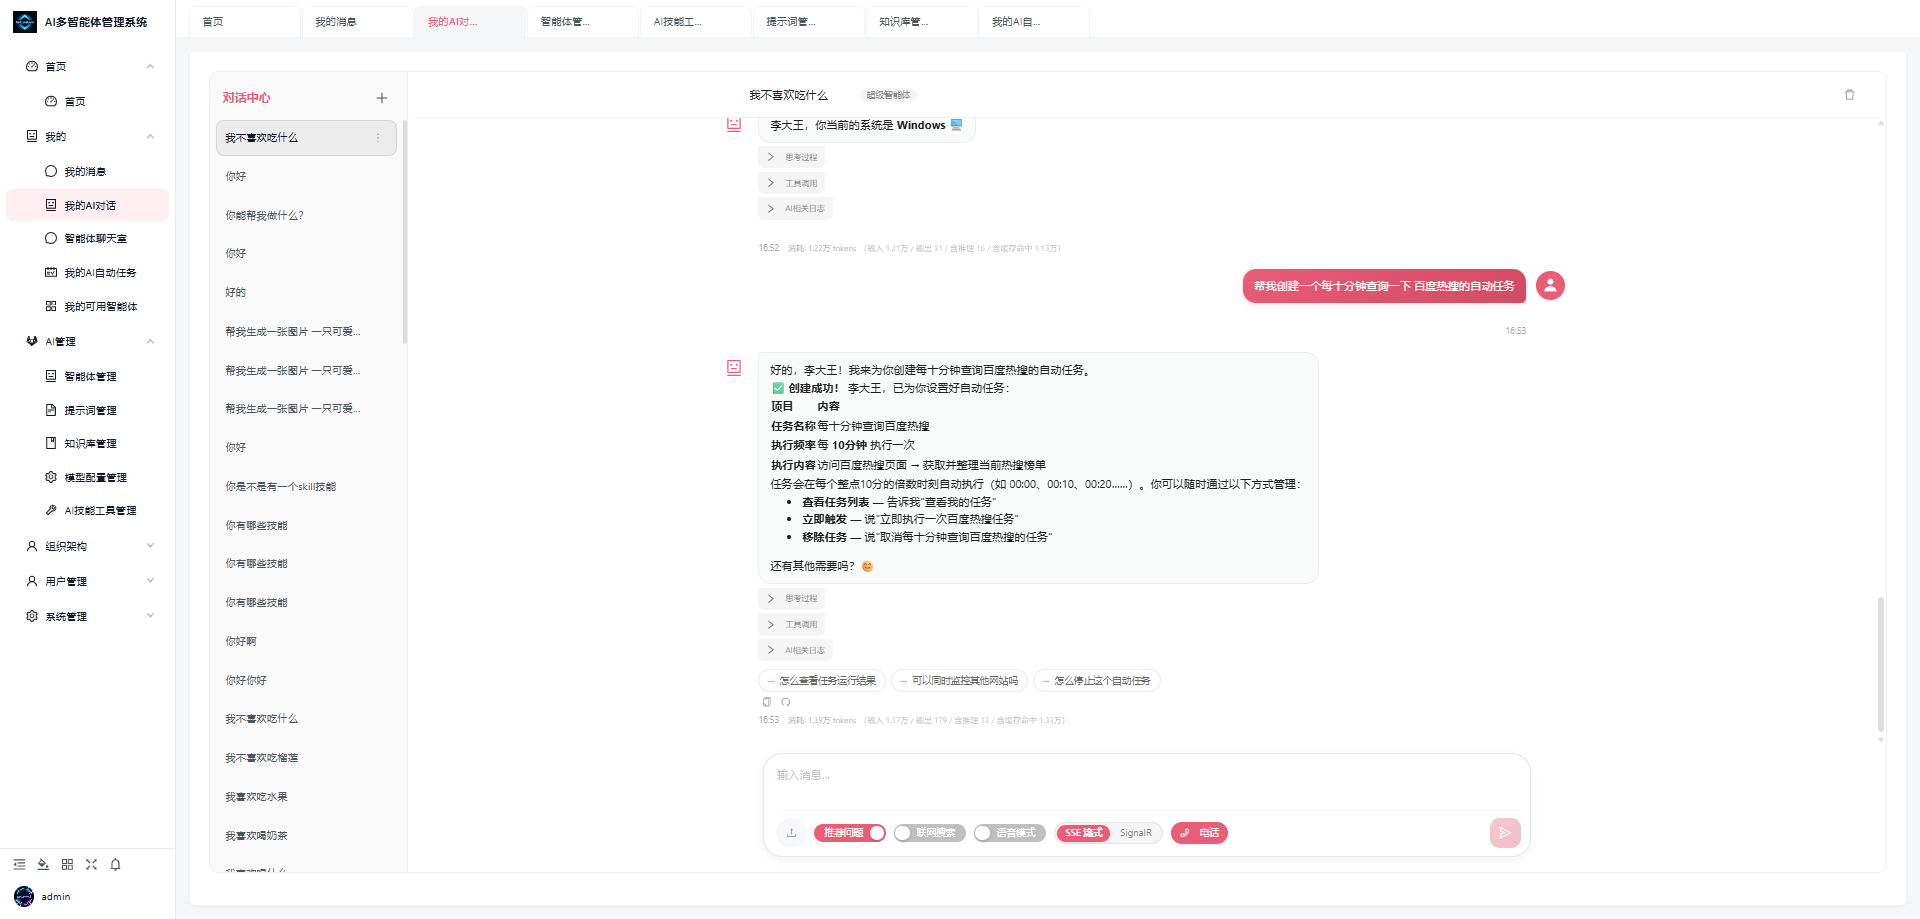Click the admin avatar picture
The image size is (1920, 919).
(24, 896)
